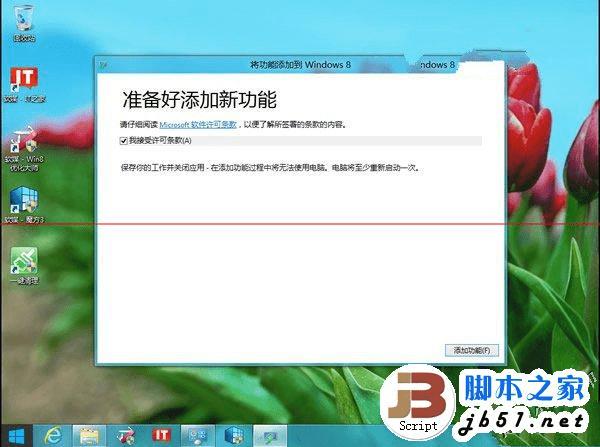This screenshot has height=447, width=600.
Task: Launch Internet Explorer from the taskbar
Action: (53, 436)
